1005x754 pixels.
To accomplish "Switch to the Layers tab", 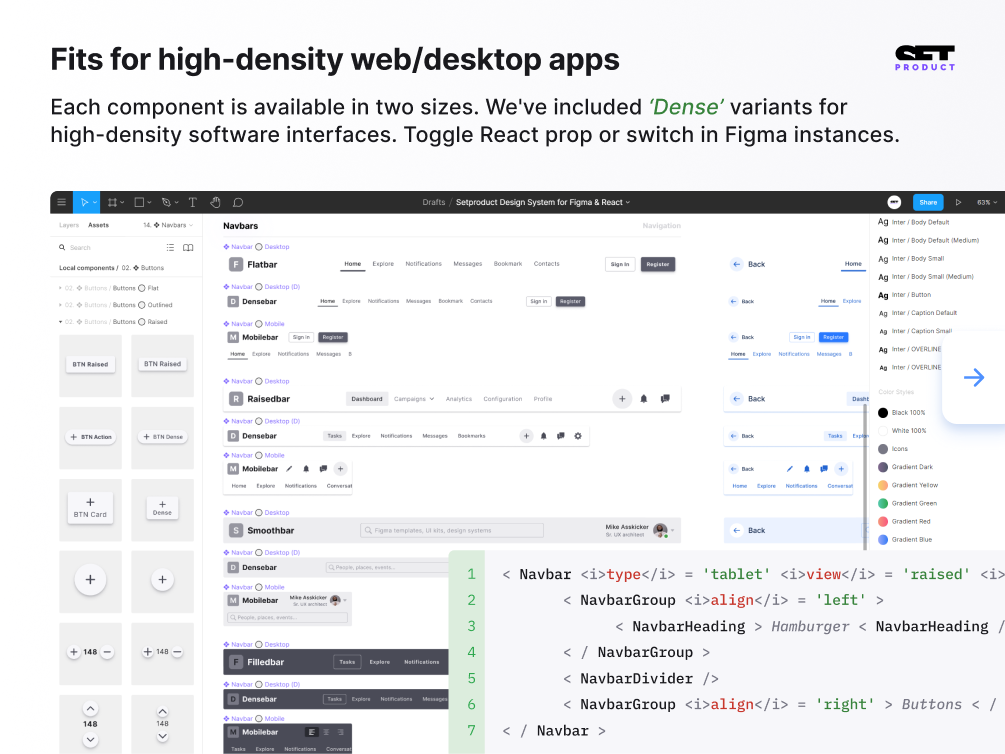I will pyautogui.click(x=69, y=225).
